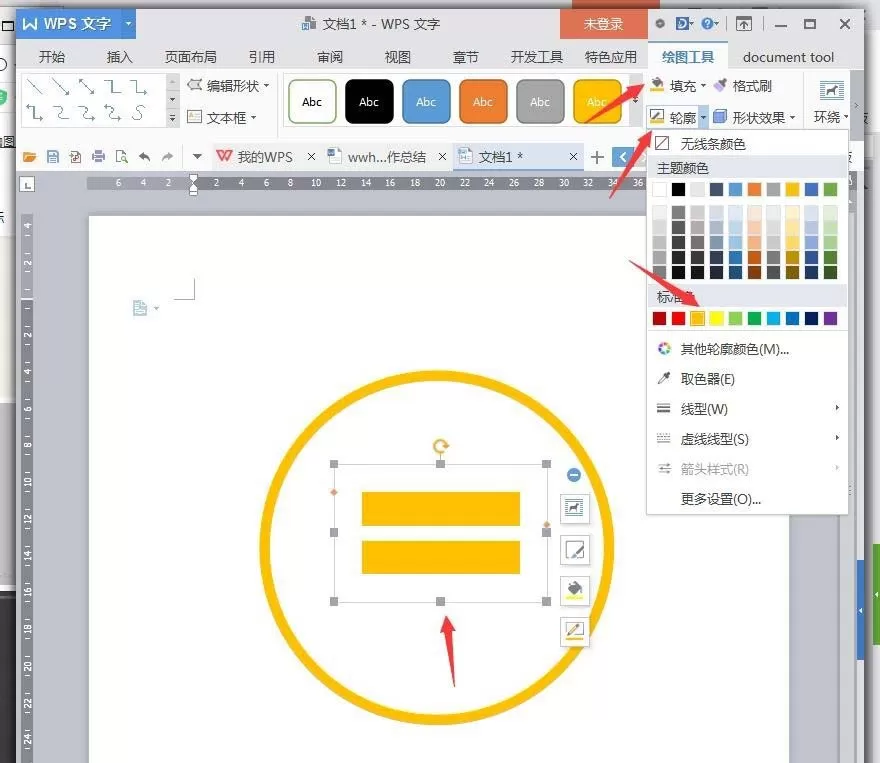Open the 插入 ribbon tab
Viewport: 880px width, 763px height.
pos(120,57)
